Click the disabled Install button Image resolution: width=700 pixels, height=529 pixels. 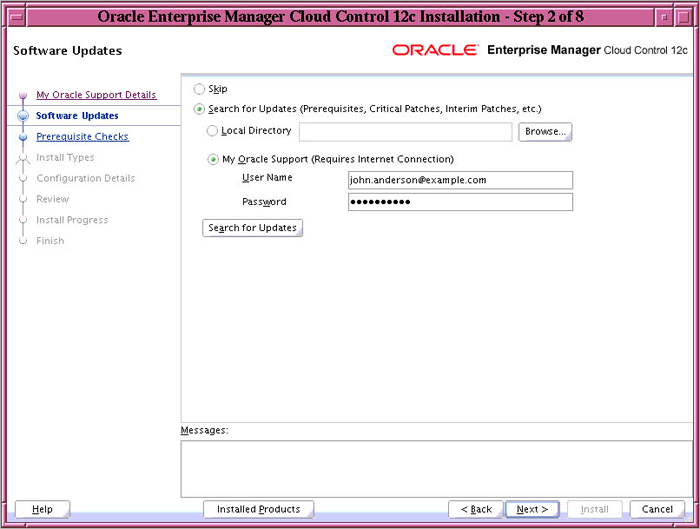point(595,509)
